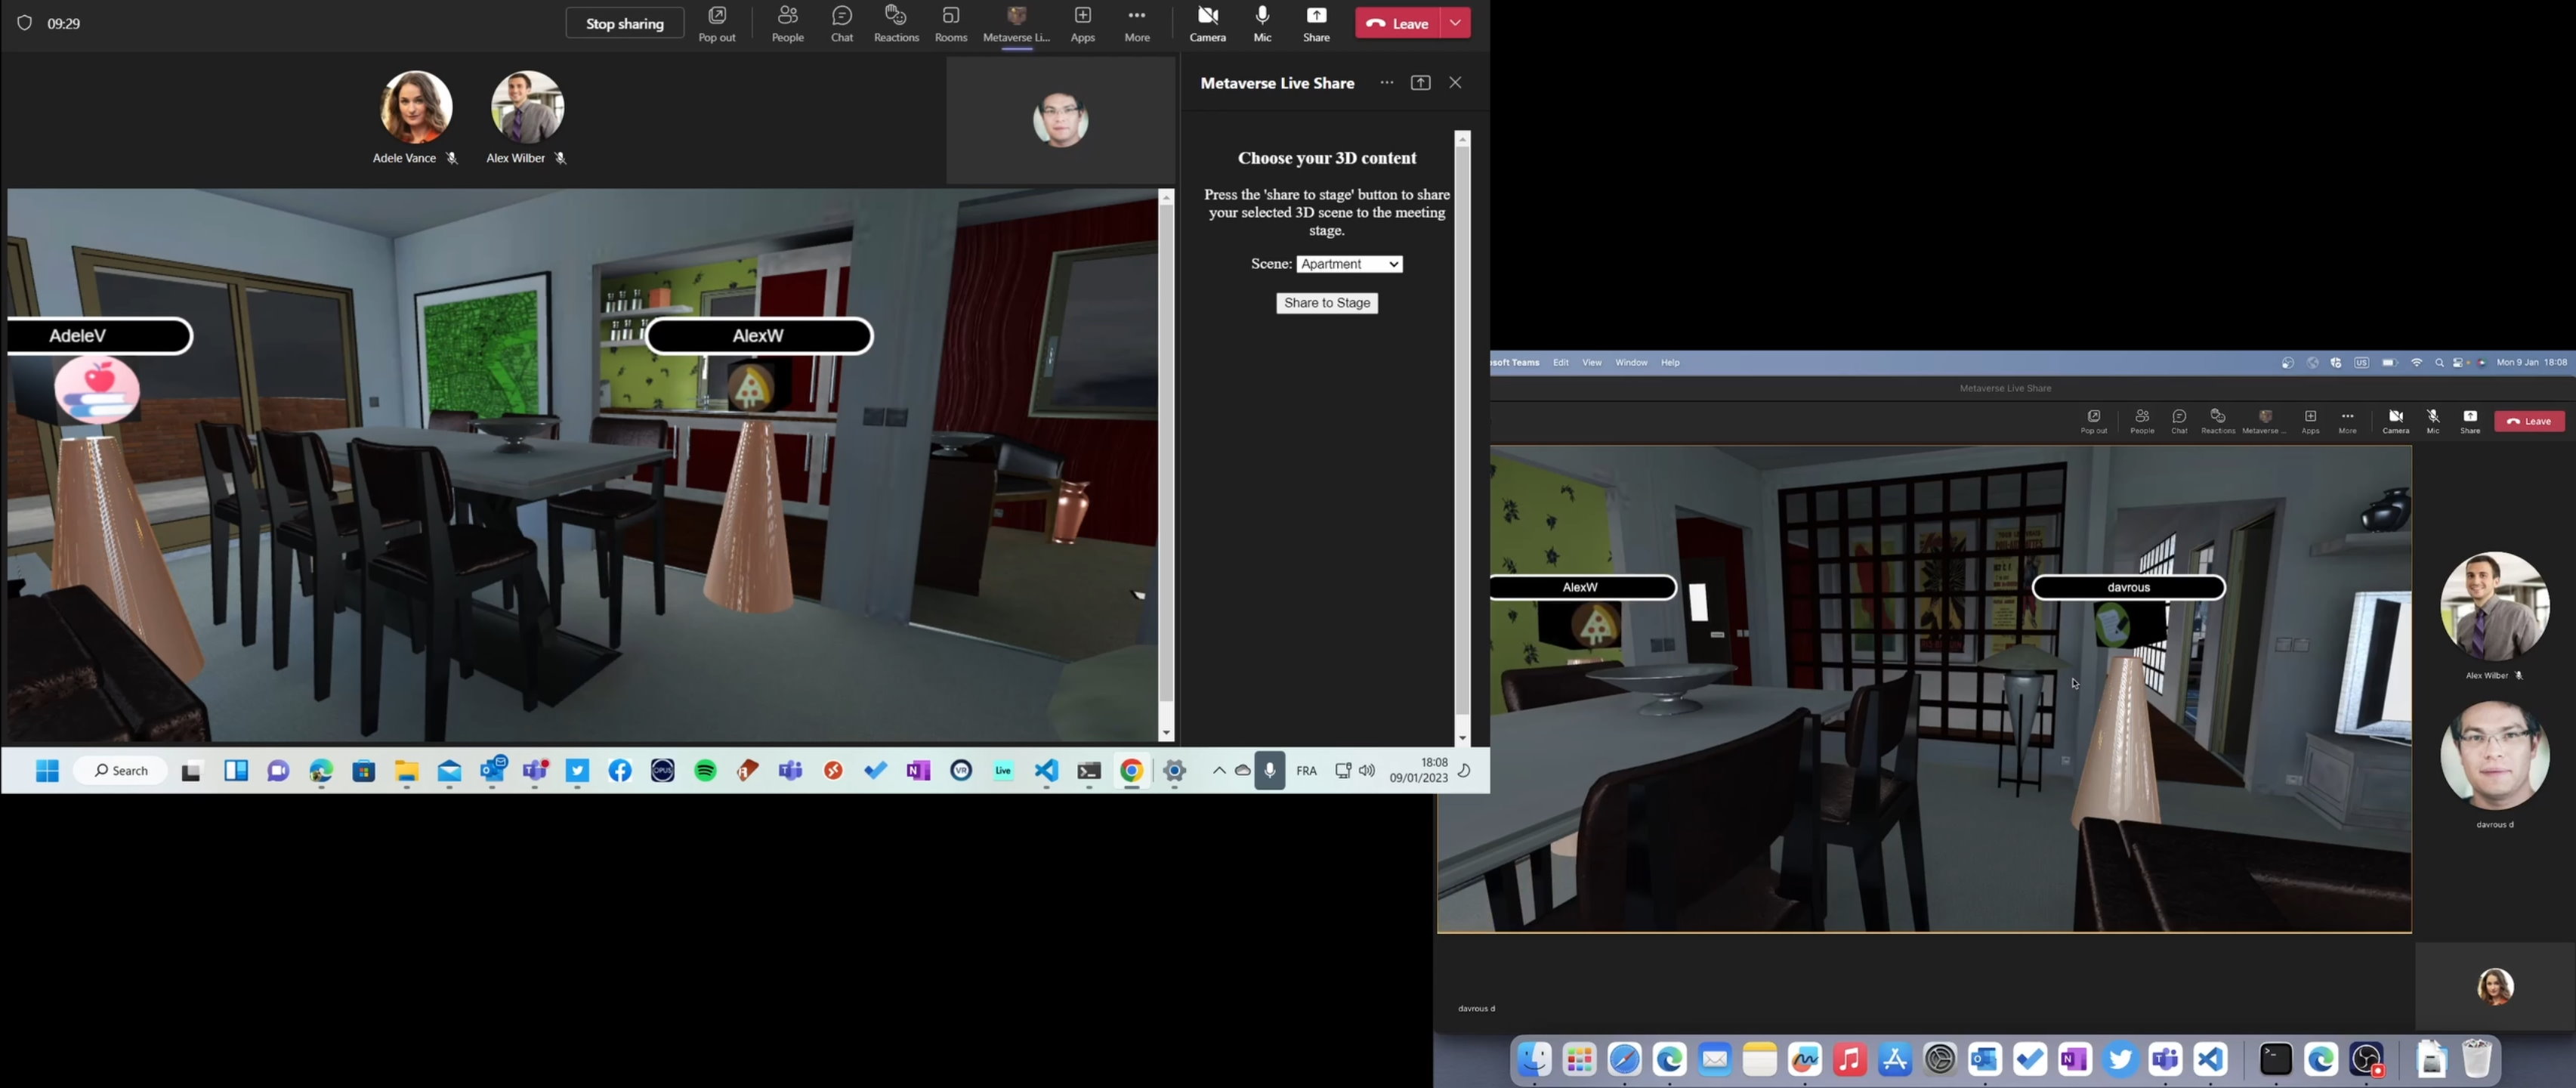Open the Metaverse Live Share options menu

point(1386,82)
